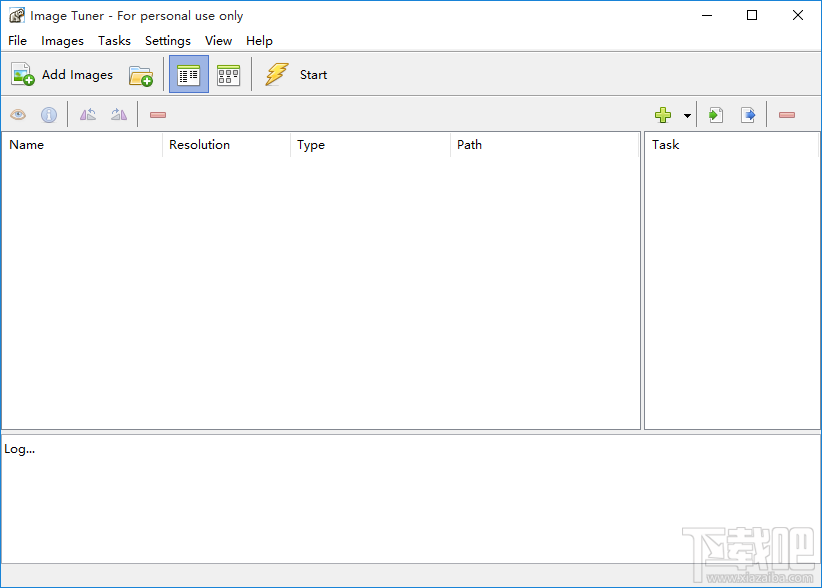The height and width of the screenshot is (588, 822).
Task: Show image info with blue info icon
Action: click(49, 115)
